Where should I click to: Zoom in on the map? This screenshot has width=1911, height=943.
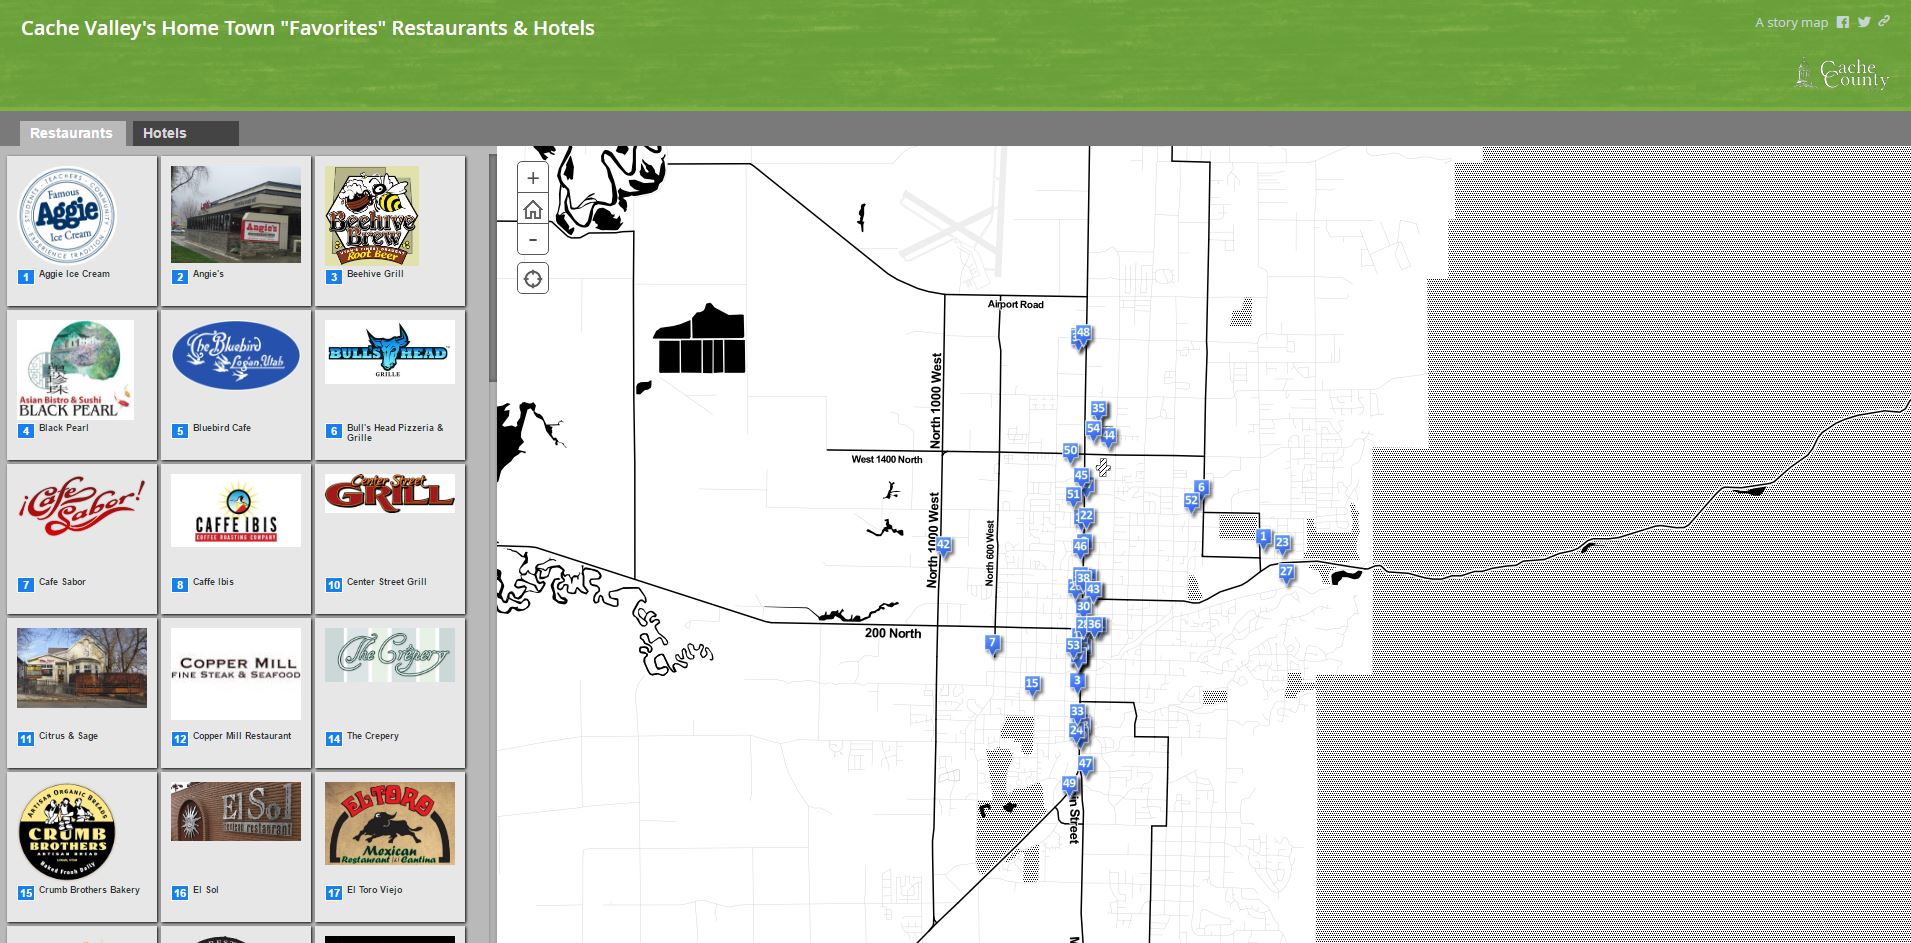click(x=533, y=178)
